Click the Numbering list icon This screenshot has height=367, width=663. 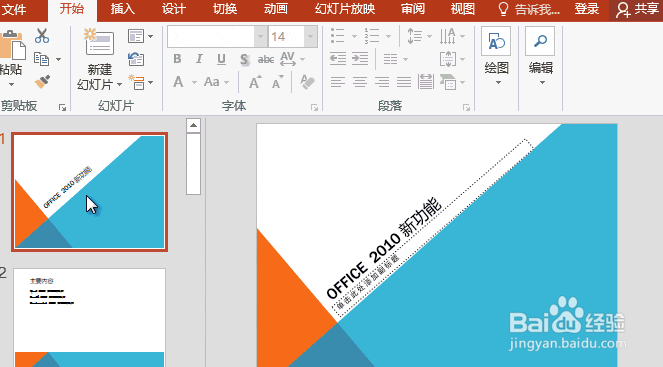click(372, 36)
